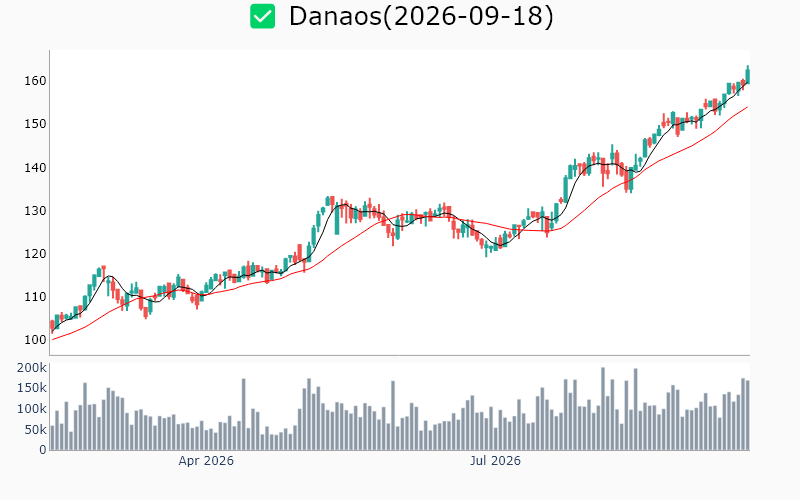
Task: Click the green checkmark icon beside Danaos
Action: [262, 16]
